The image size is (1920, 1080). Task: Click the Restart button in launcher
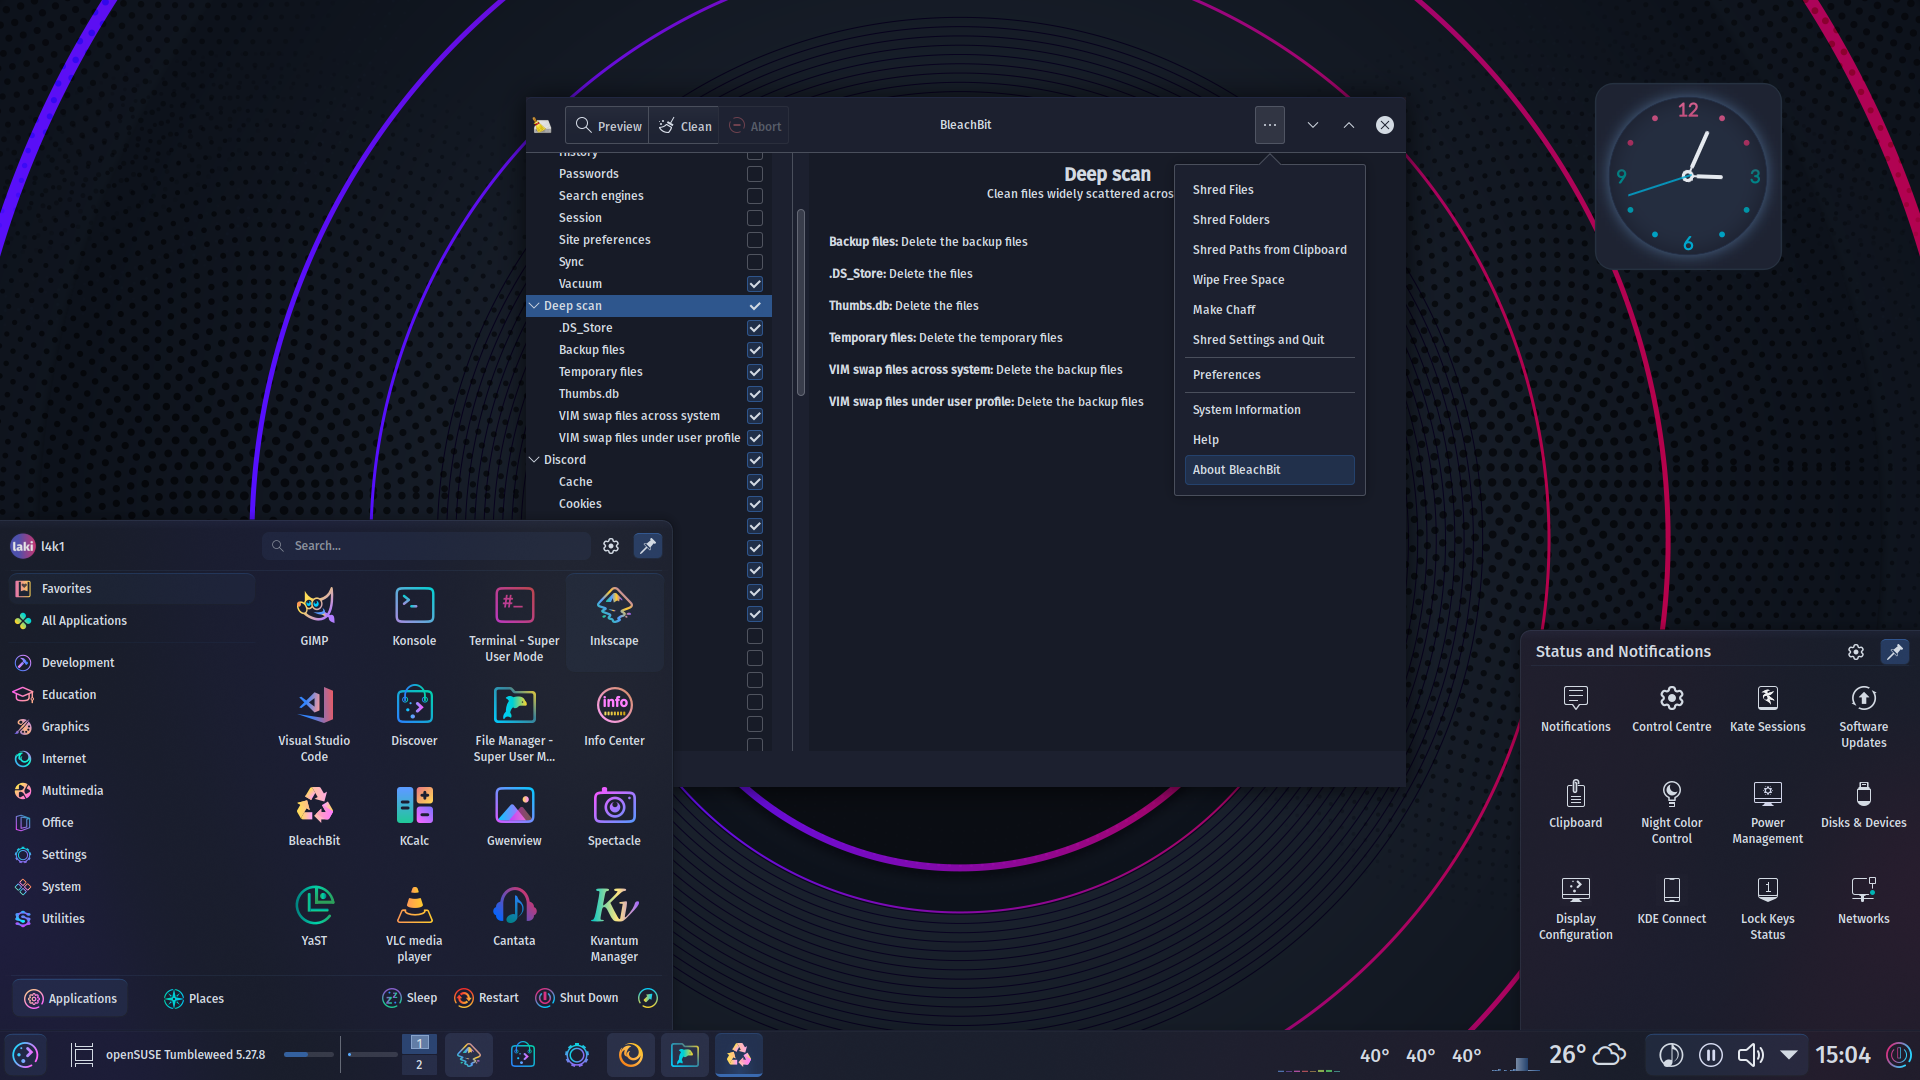487,998
